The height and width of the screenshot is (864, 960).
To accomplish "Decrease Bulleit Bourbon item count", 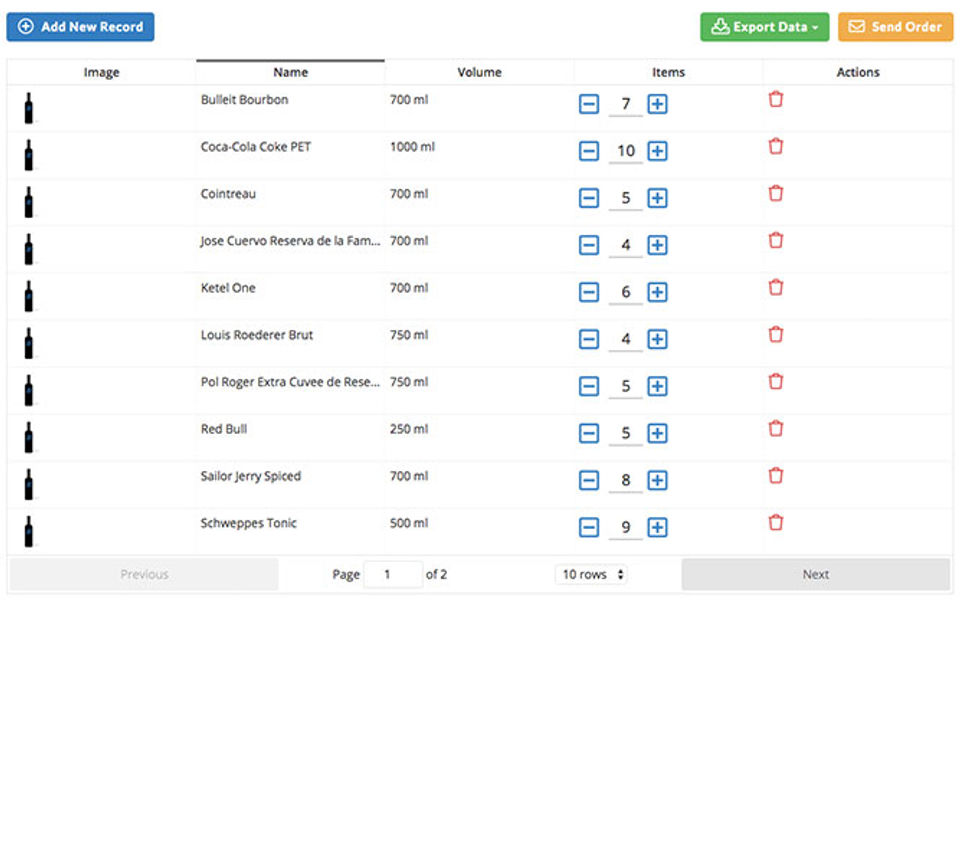I will tap(588, 104).
